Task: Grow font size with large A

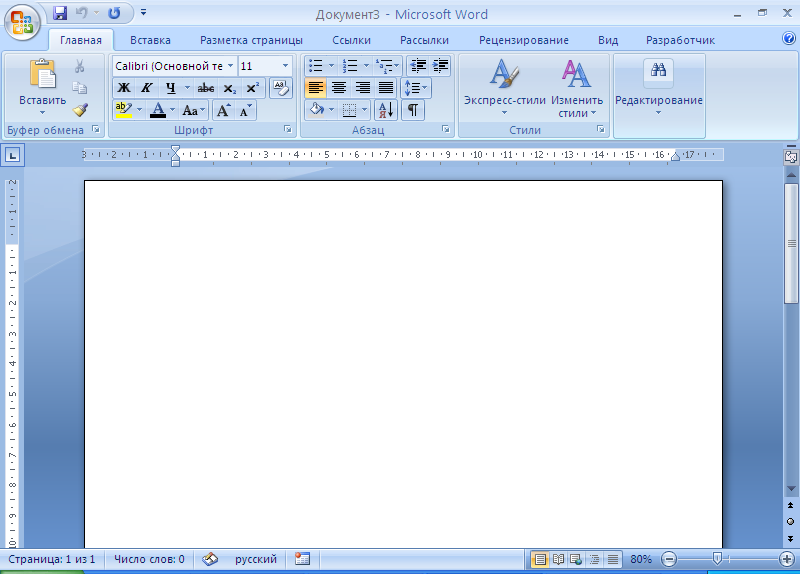Action: click(x=223, y=110)
